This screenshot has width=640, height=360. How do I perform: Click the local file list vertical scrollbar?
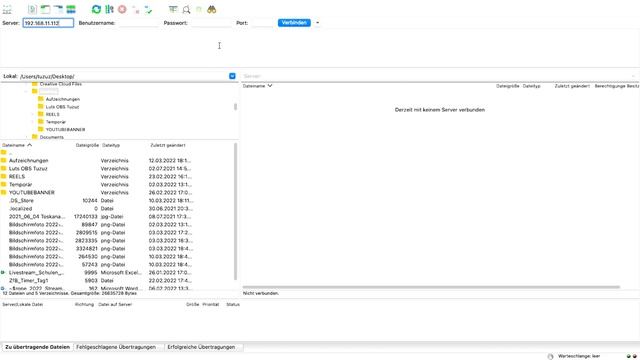pos(235,211)
